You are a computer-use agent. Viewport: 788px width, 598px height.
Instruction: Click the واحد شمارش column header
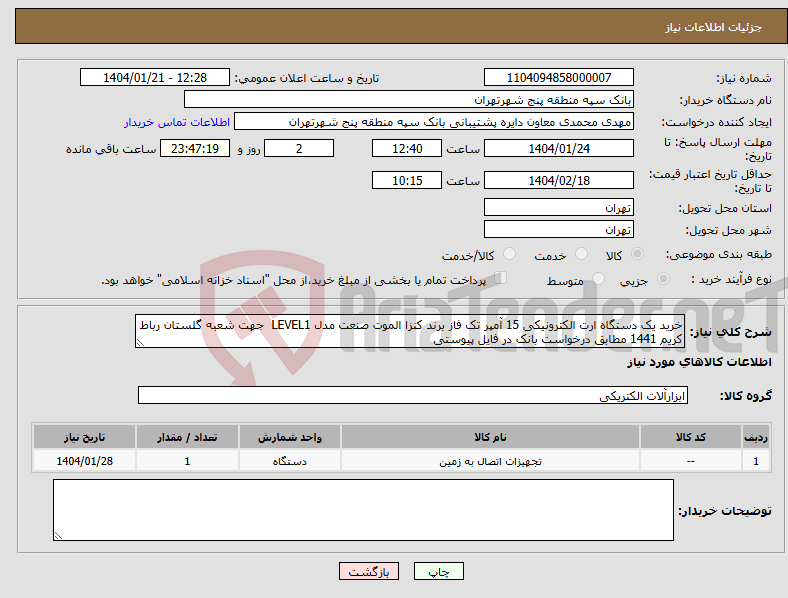click(x=290, y=437)
